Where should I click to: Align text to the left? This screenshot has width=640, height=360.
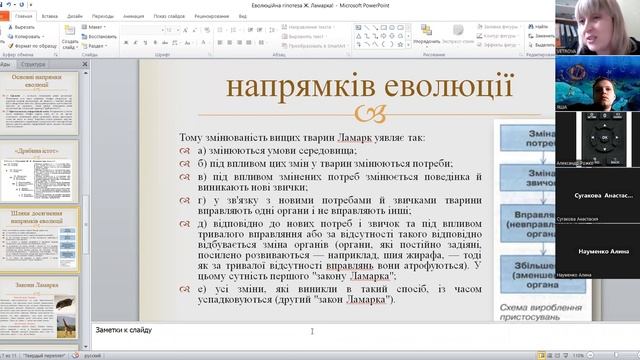[220, 43]
